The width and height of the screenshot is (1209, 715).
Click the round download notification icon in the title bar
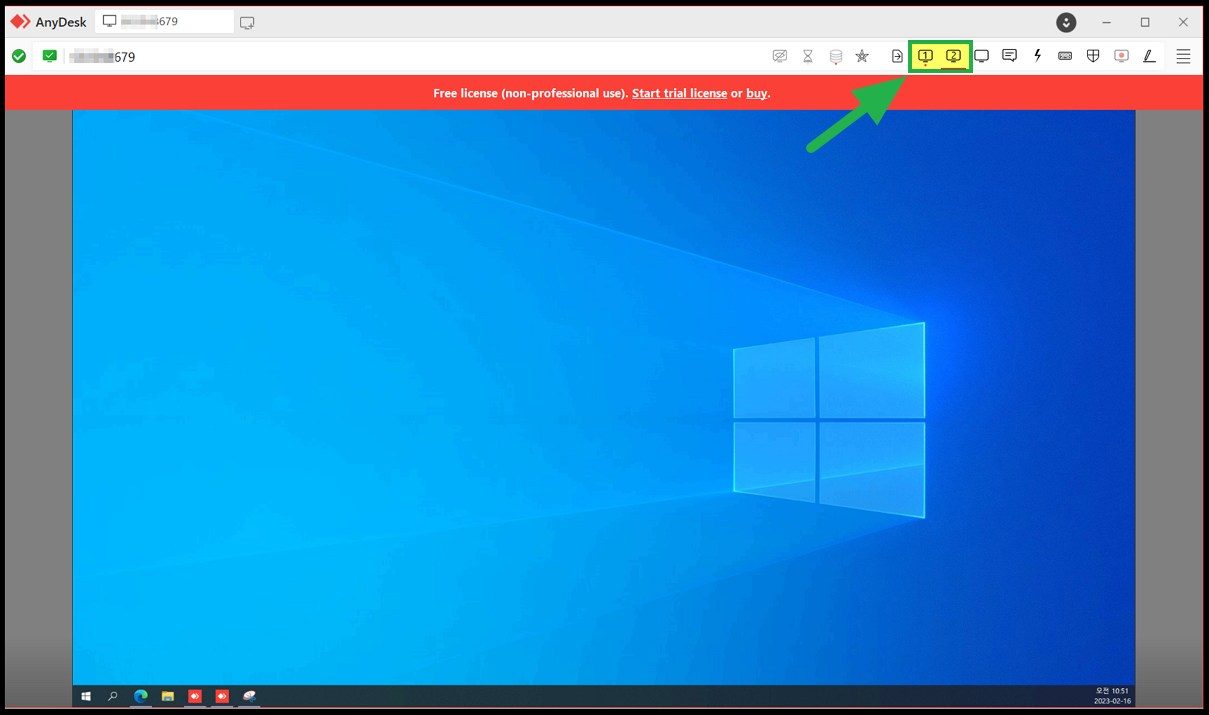[1067, 22]
